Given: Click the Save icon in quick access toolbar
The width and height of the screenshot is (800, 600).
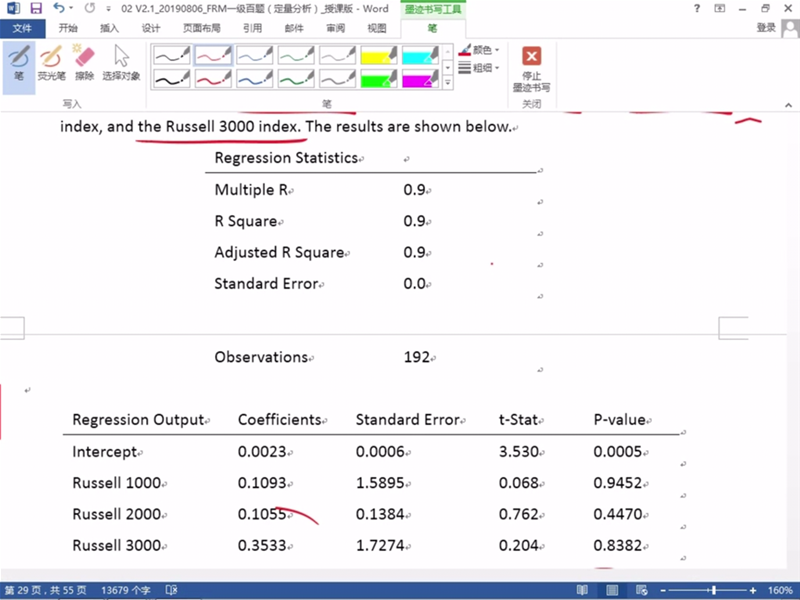Looking at the screenshot, I should click(35, 8).
